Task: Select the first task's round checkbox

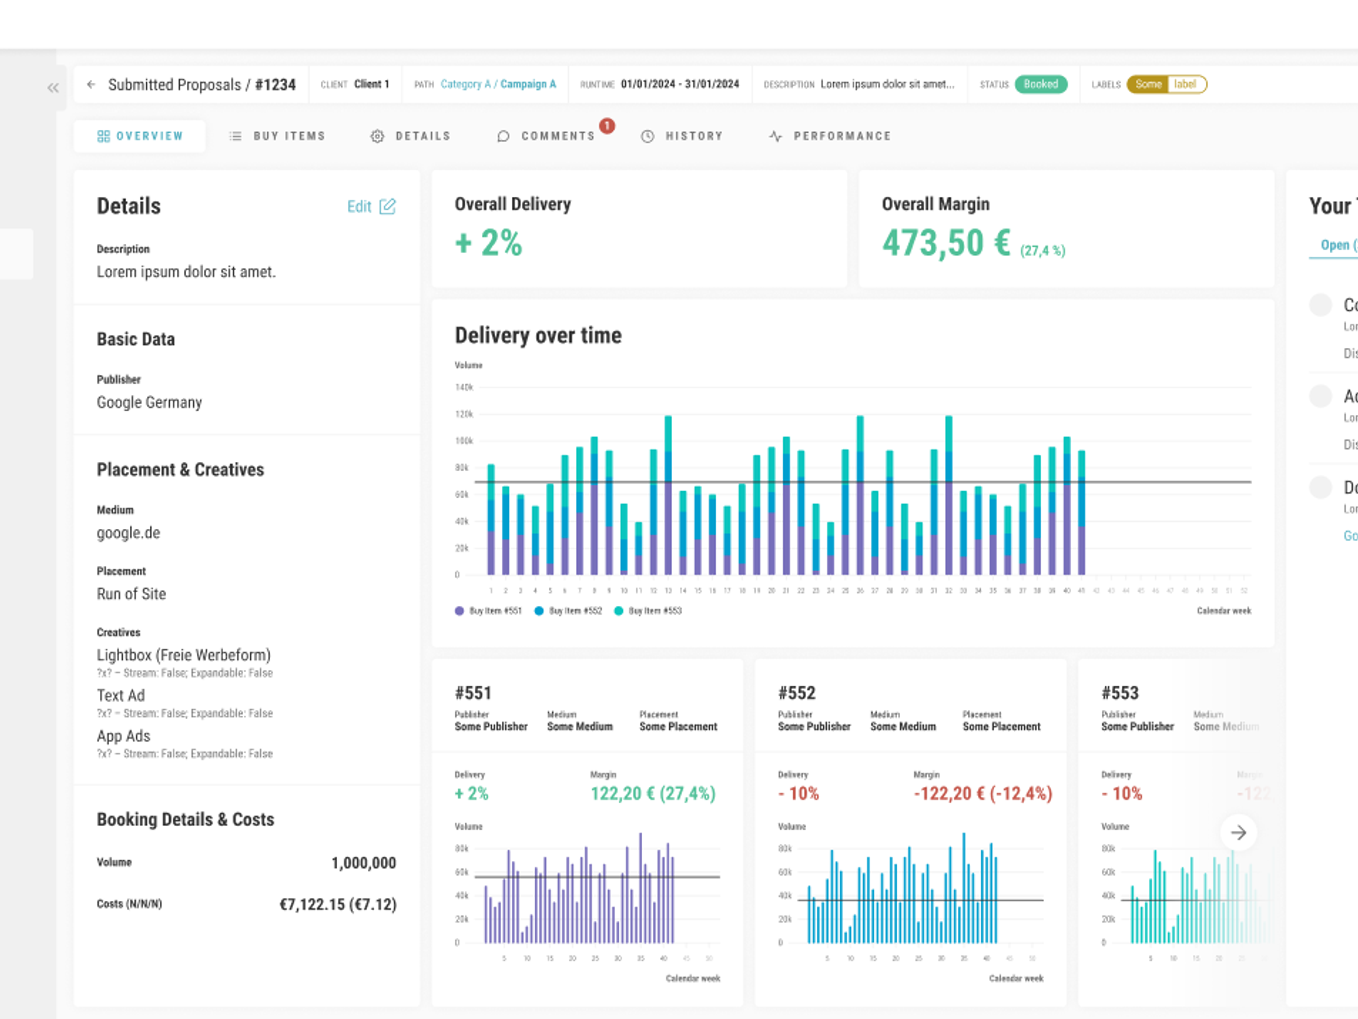Action: click(1321, 305)
